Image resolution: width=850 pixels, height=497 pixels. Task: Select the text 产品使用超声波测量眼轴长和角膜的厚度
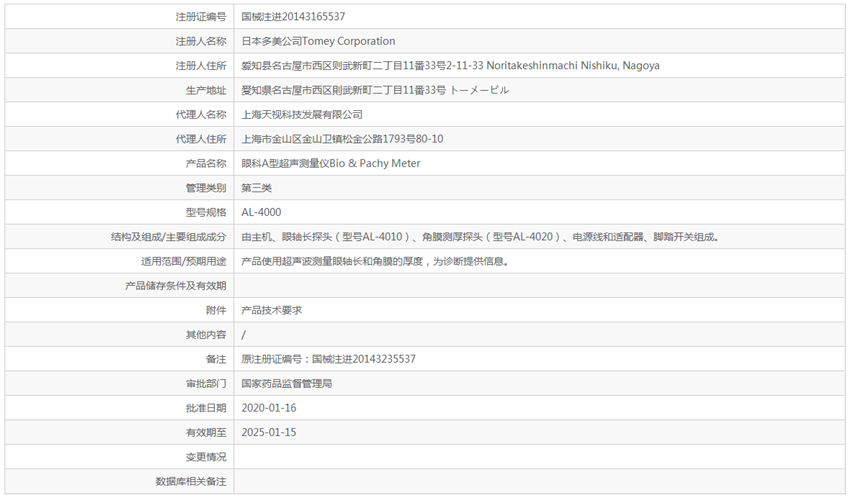click(x=332, y=261)
